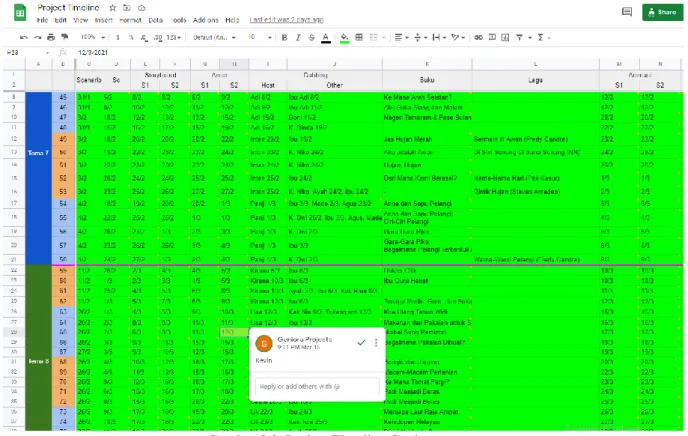Open comment more options menu
This screenshot has width=688, height=436.
coord(376,343)
